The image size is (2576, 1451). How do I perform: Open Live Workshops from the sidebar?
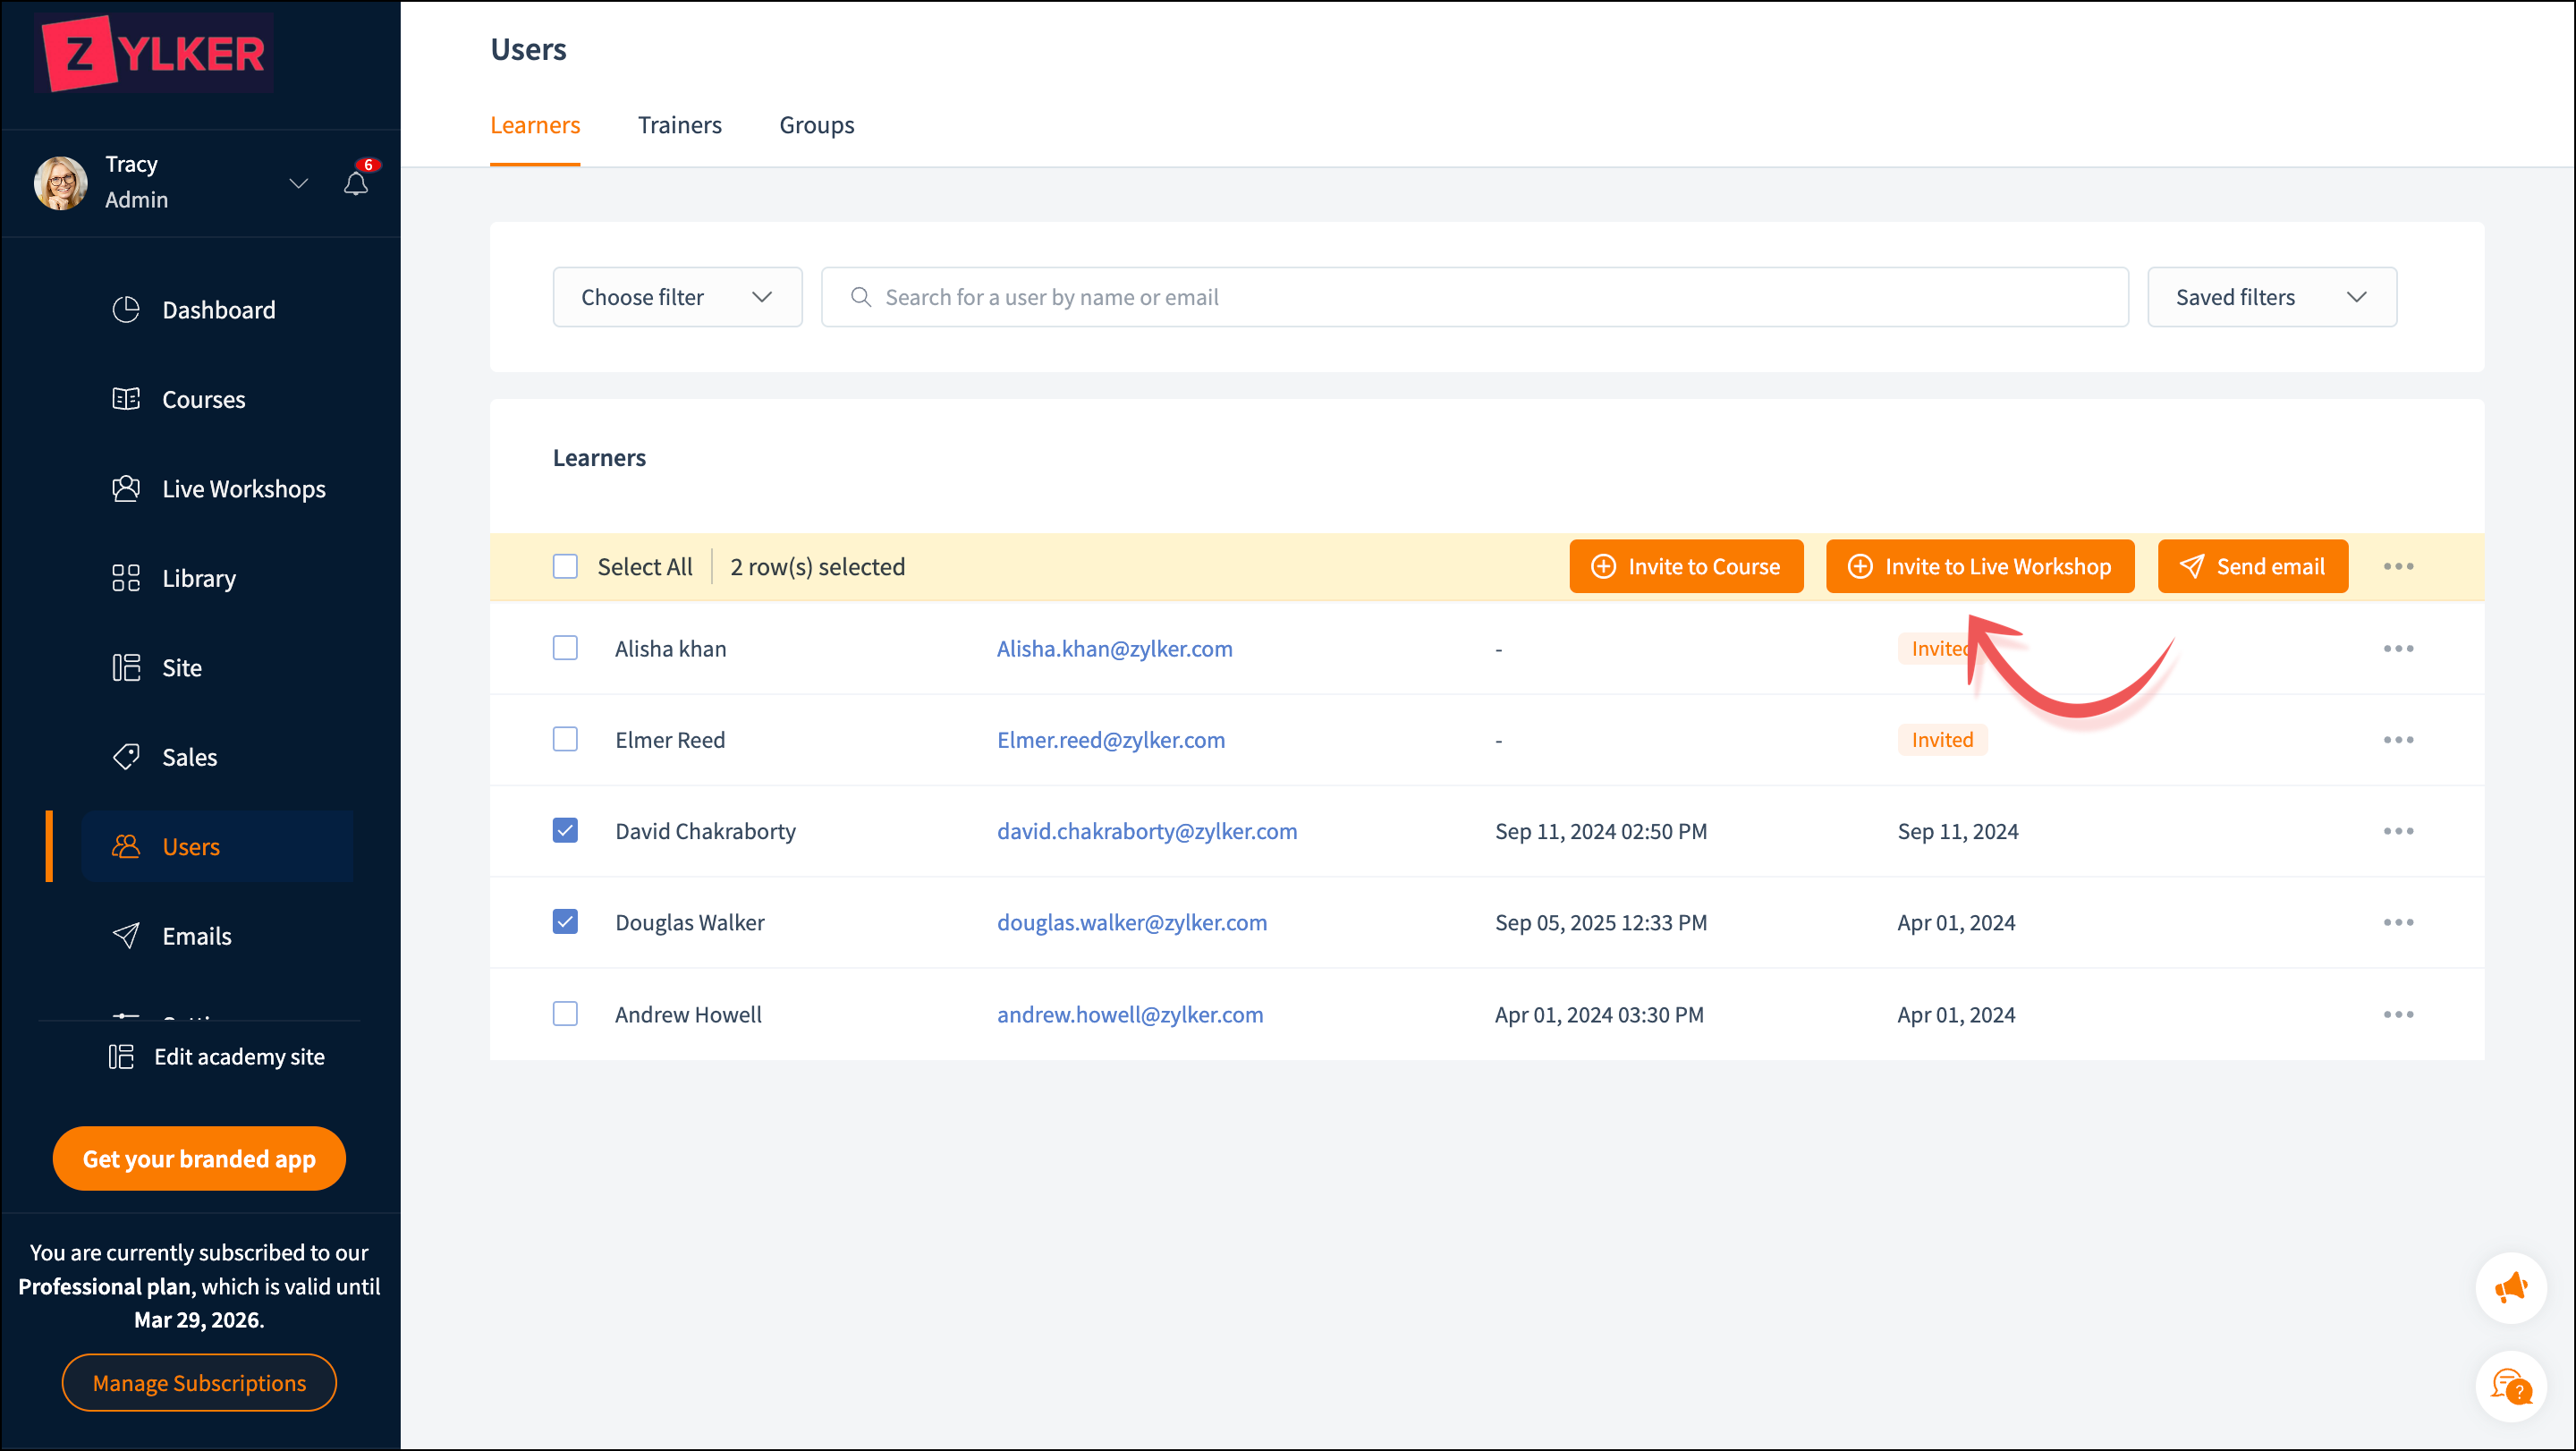click(x=243, y=489)
